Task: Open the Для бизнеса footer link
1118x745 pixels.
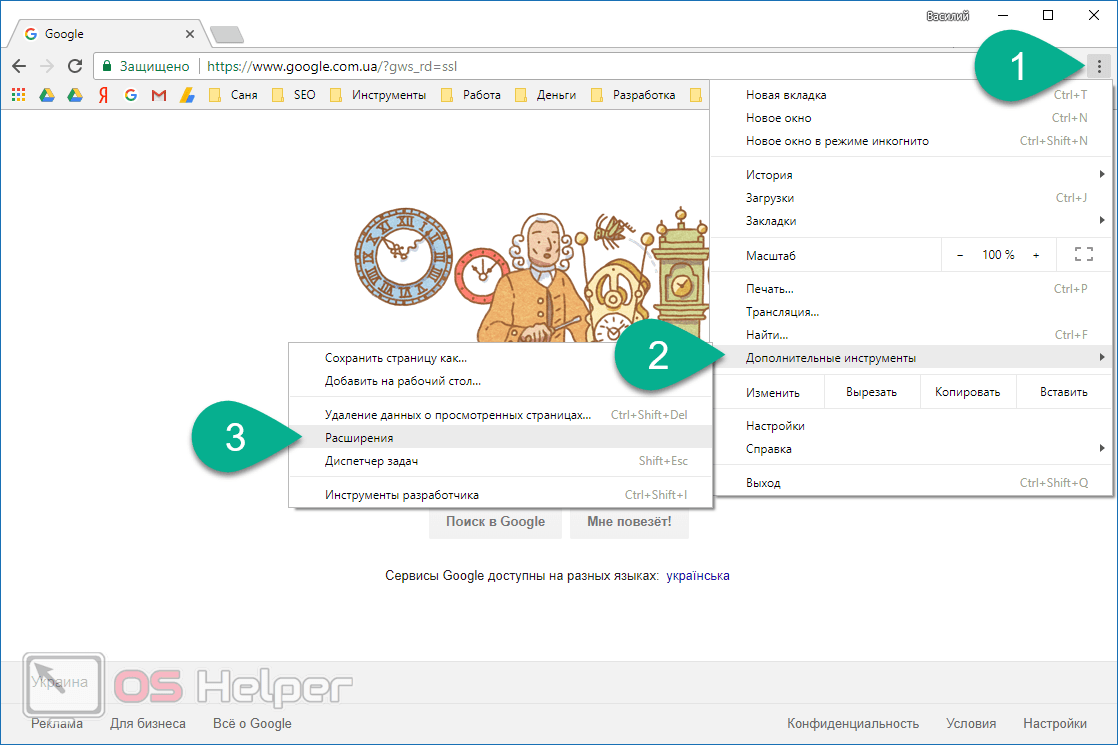Action: [x=148, y=723]
